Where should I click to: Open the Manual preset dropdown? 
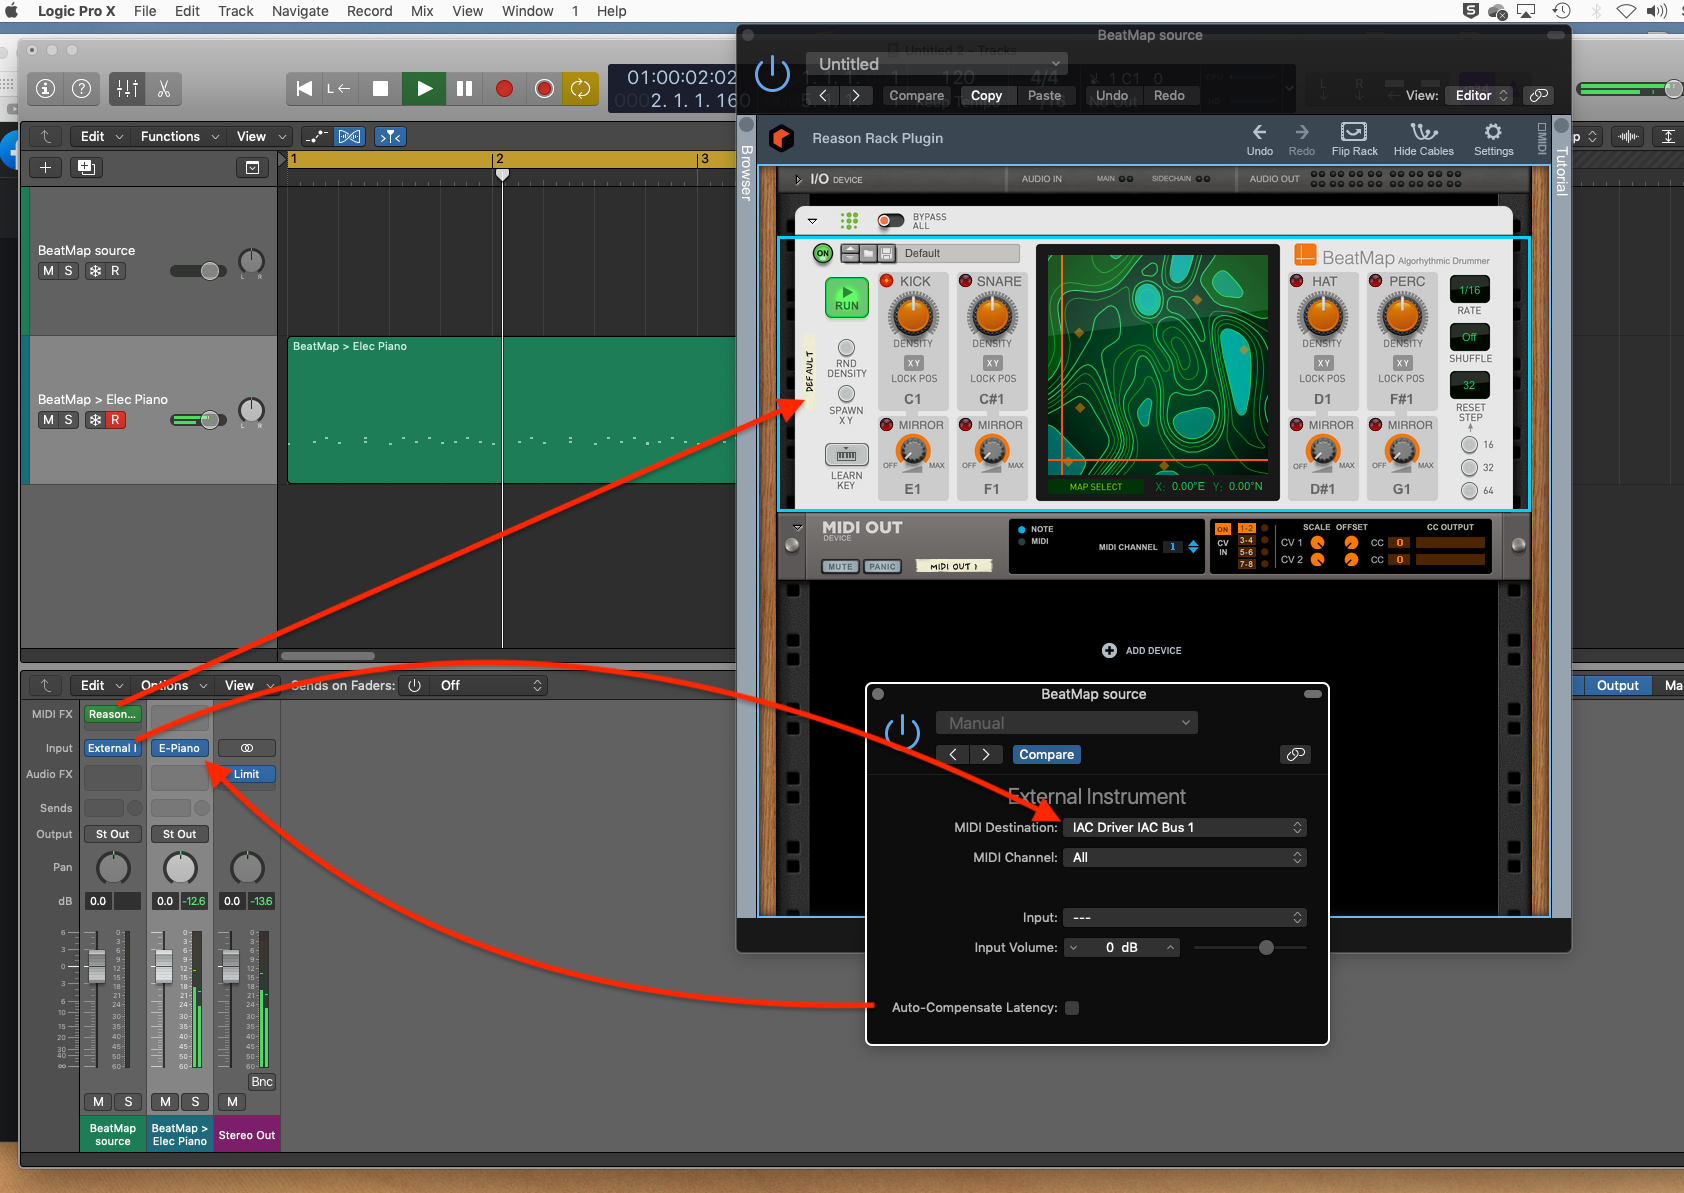(1066, 723)
